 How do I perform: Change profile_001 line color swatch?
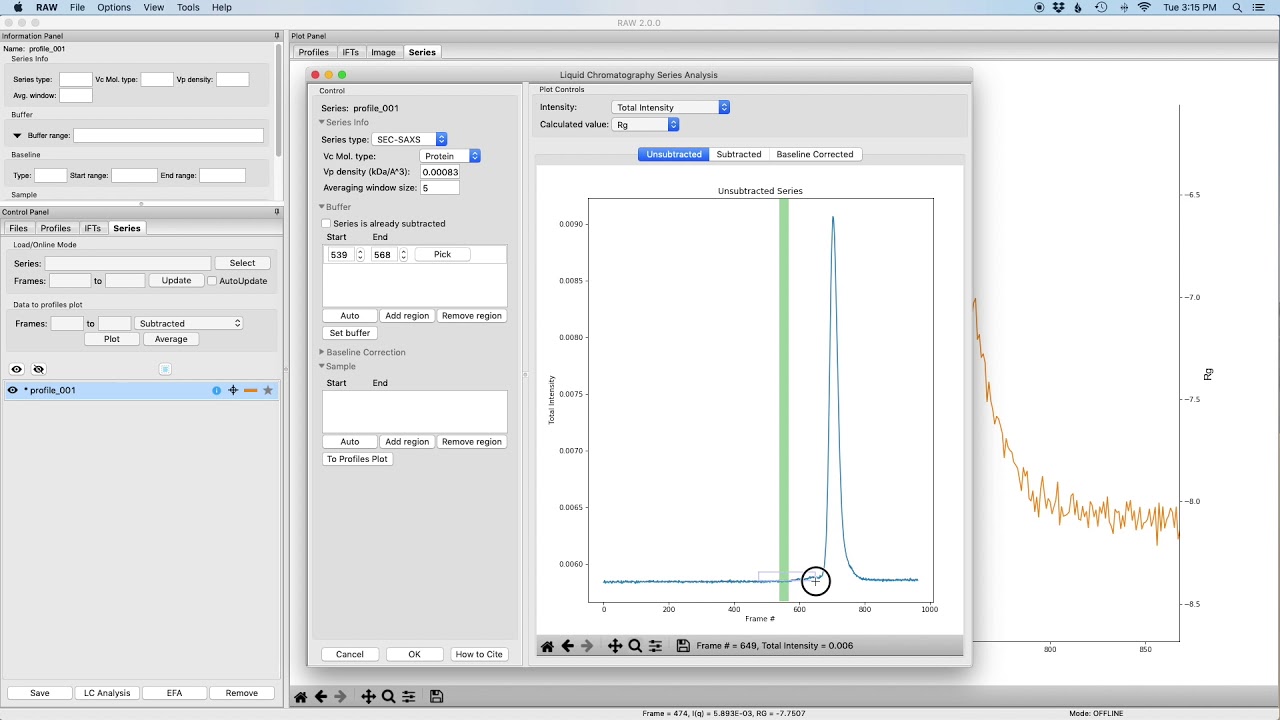click(x=250, y=391)
